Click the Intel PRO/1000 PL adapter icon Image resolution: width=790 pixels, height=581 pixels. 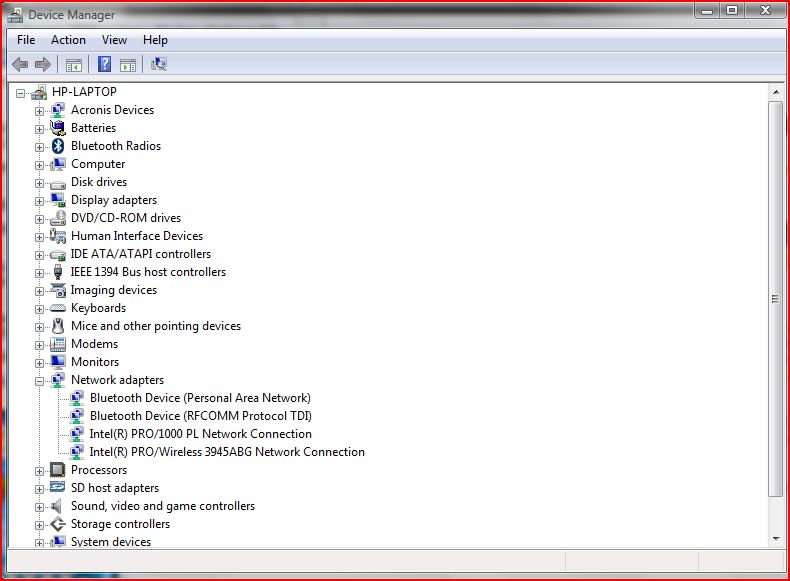click(x=77, y=434)
